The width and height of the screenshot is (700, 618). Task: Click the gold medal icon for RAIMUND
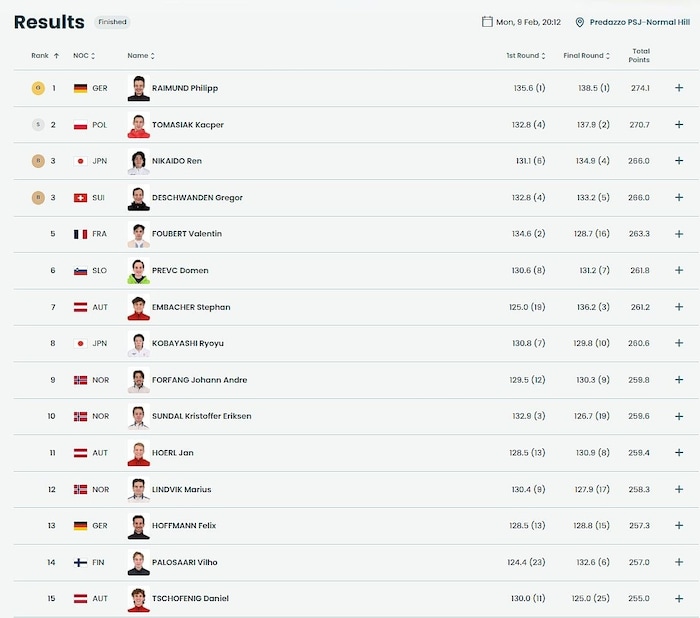[38, 88]
